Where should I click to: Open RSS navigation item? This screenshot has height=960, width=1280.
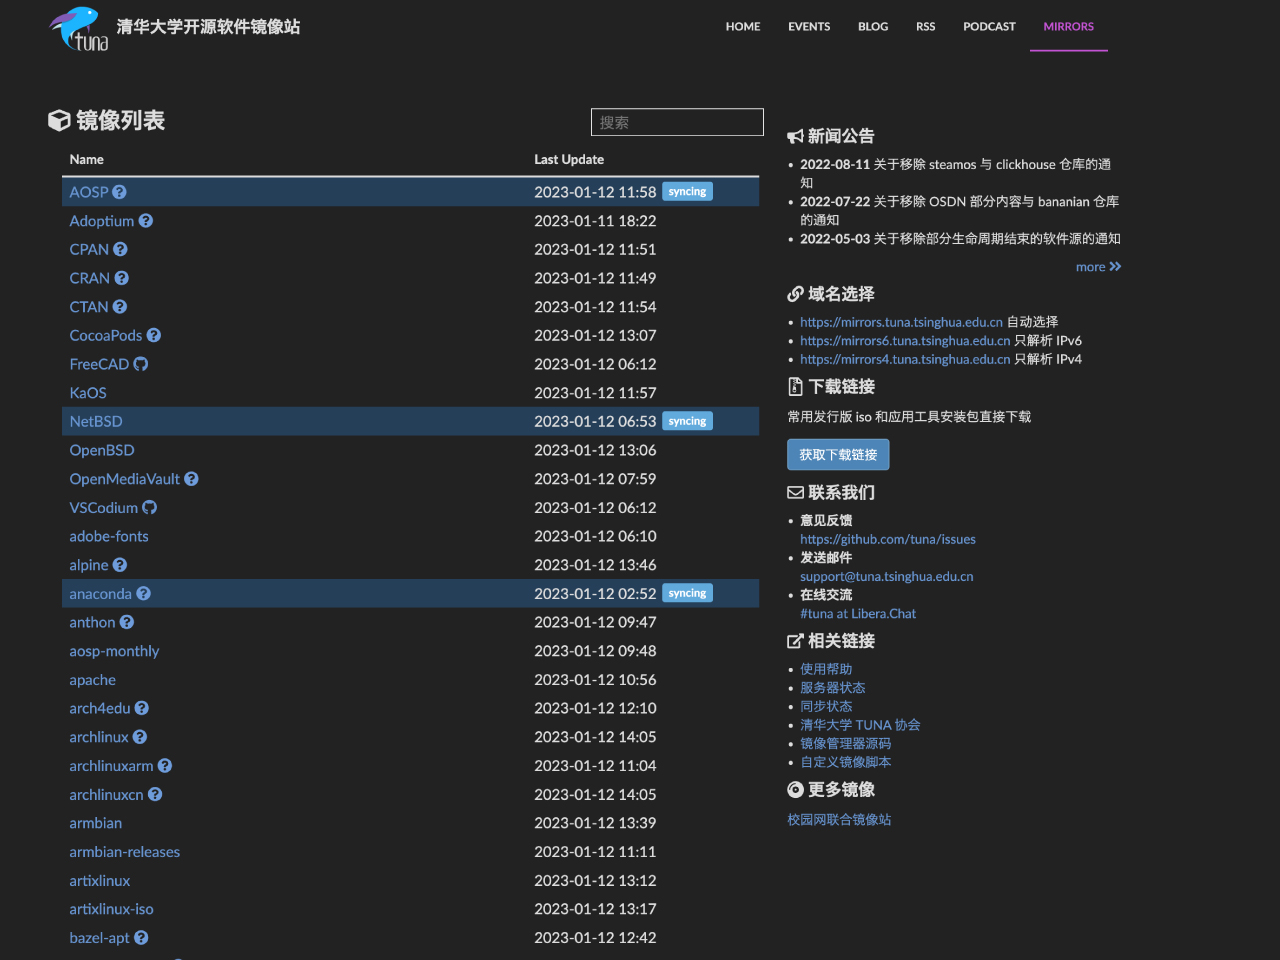(x=926, y=27)
